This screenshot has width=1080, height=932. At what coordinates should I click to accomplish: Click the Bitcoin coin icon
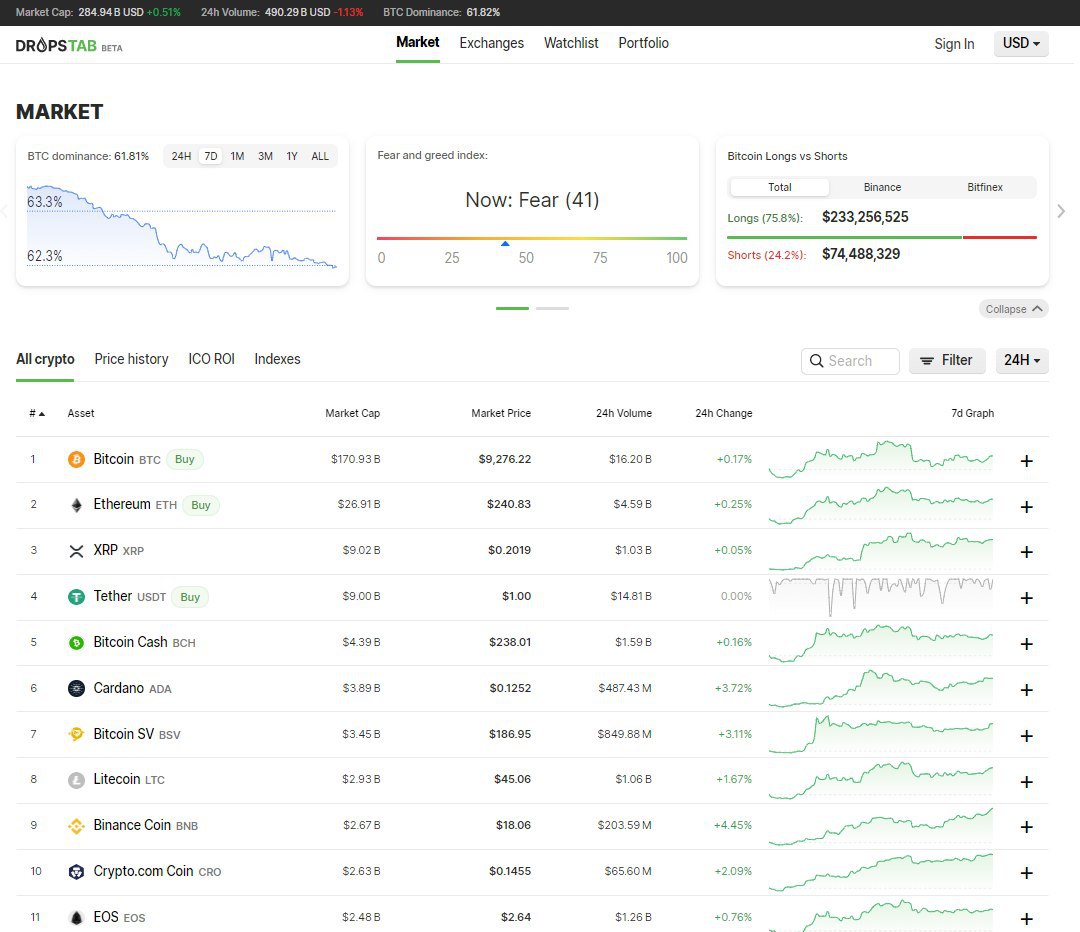pos(76,459)
